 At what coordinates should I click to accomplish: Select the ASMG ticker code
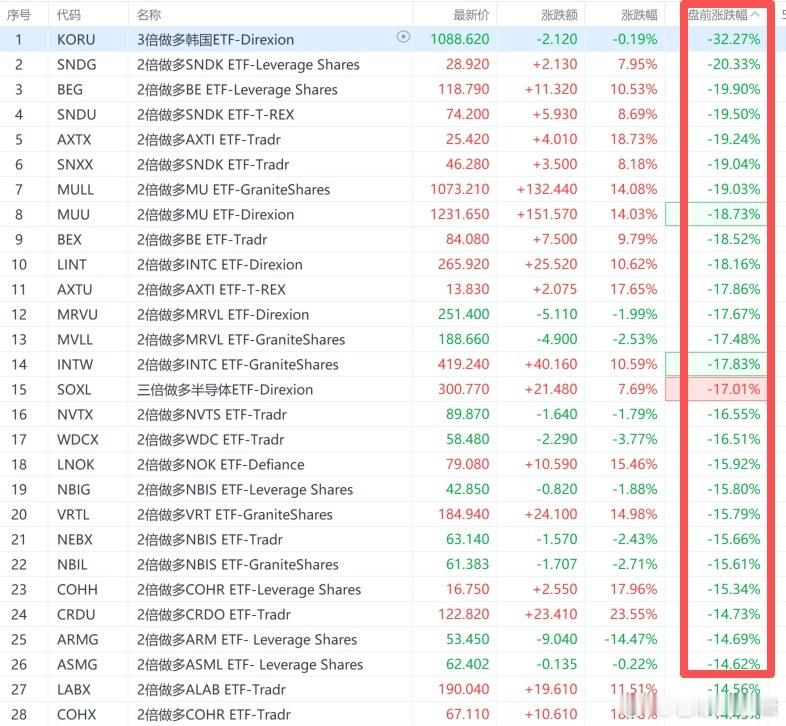tap(77, 665)
